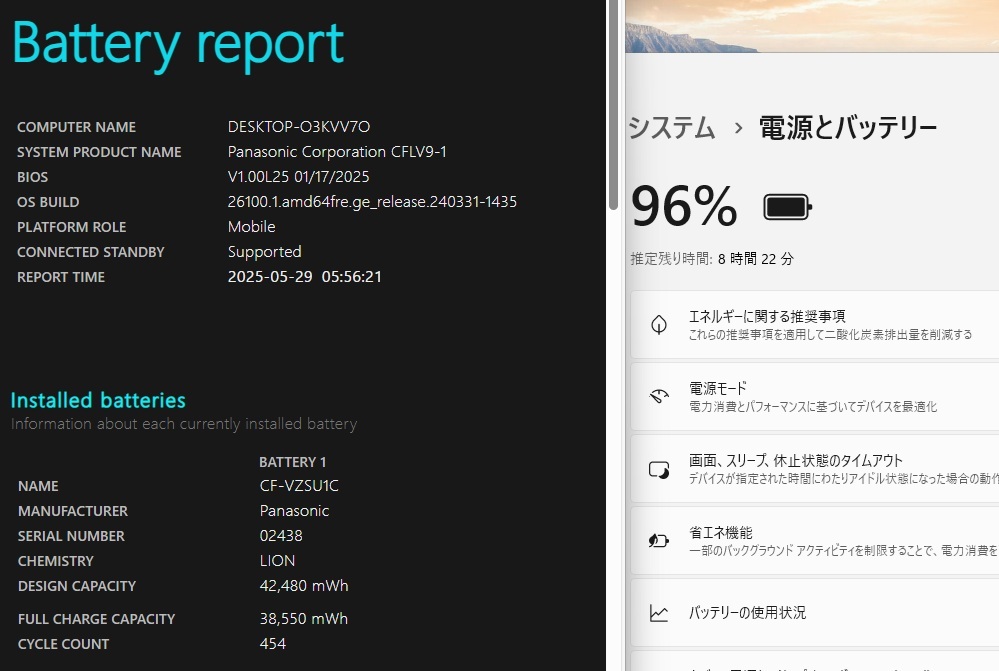Click the breadcrumb chevron after システム
The image size is (999, 671).
(738, 128)
